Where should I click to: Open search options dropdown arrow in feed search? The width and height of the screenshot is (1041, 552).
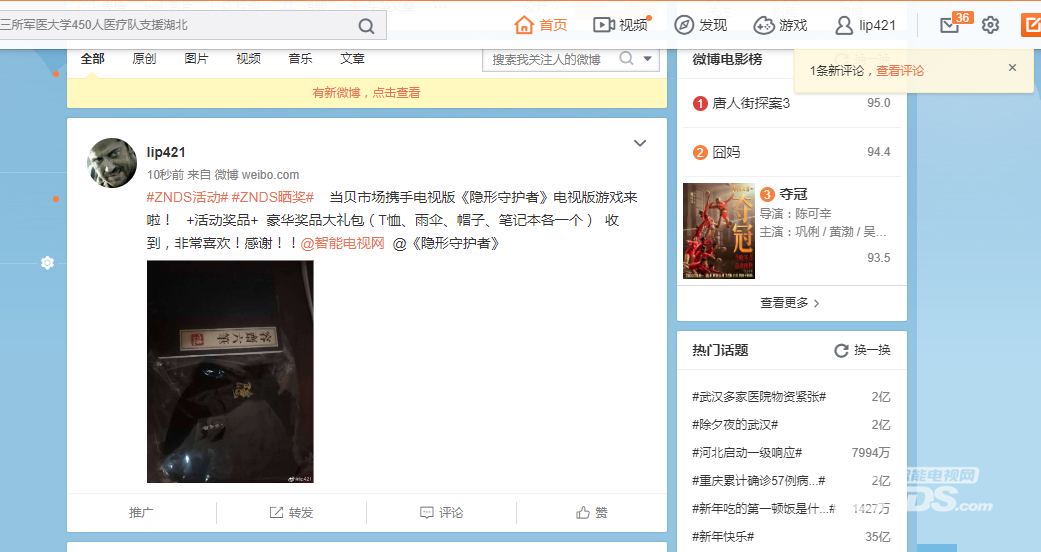pos(647,58)
